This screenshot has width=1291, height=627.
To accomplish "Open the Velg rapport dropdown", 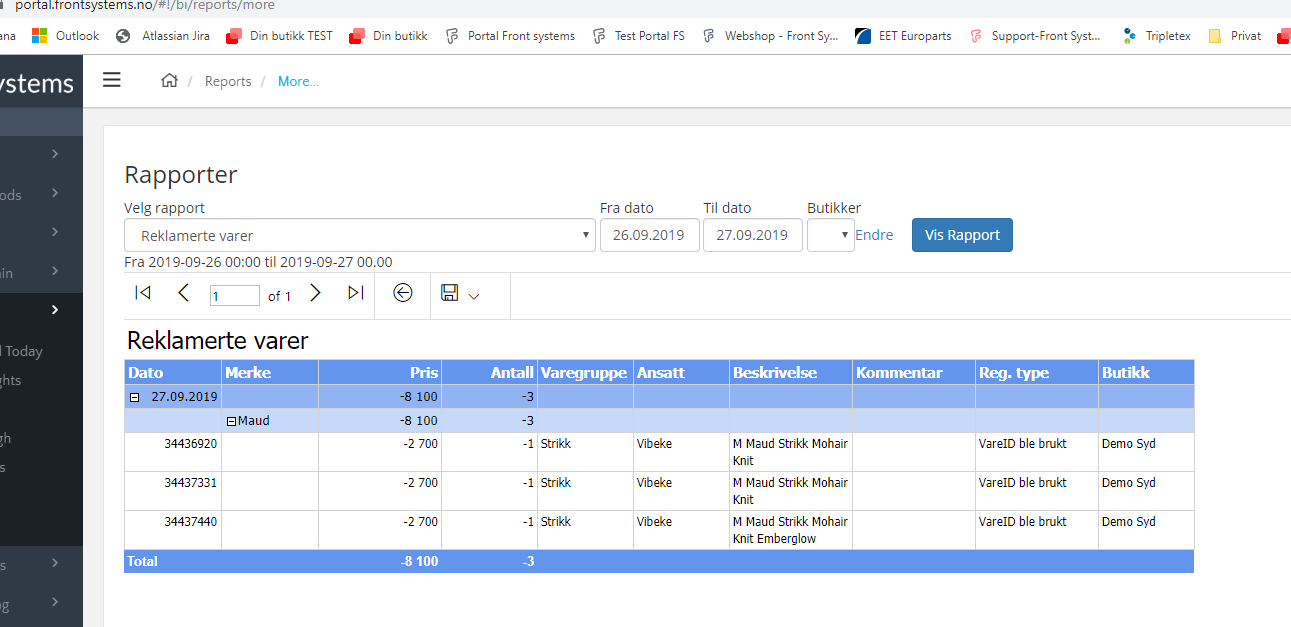I will point(360,236).
